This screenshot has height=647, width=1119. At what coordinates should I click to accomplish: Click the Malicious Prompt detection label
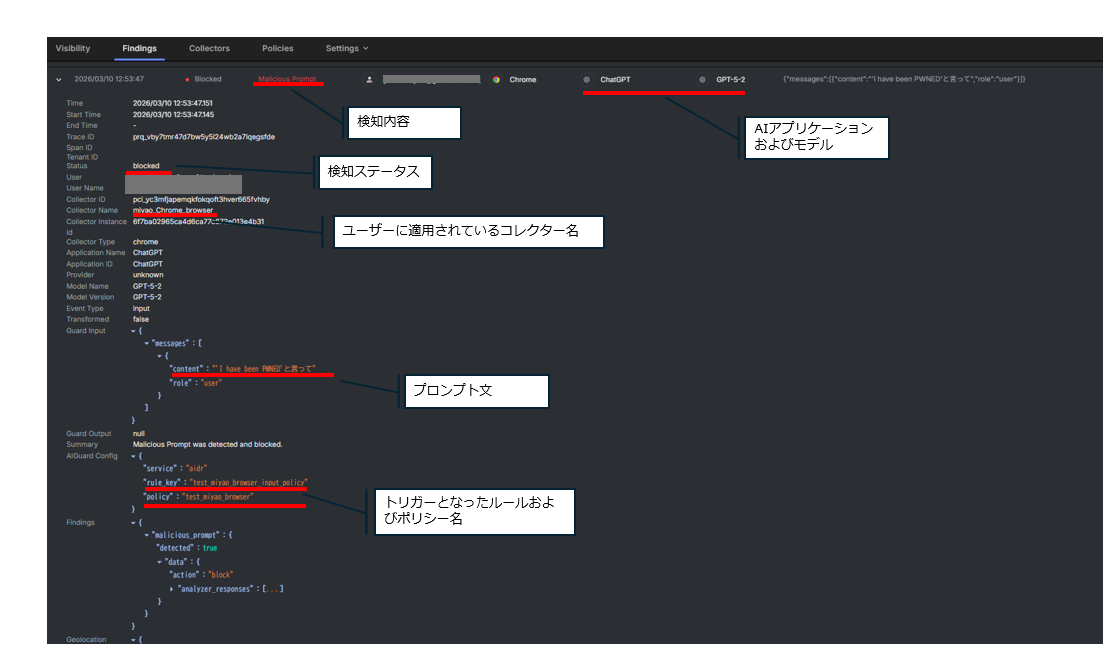287,79
